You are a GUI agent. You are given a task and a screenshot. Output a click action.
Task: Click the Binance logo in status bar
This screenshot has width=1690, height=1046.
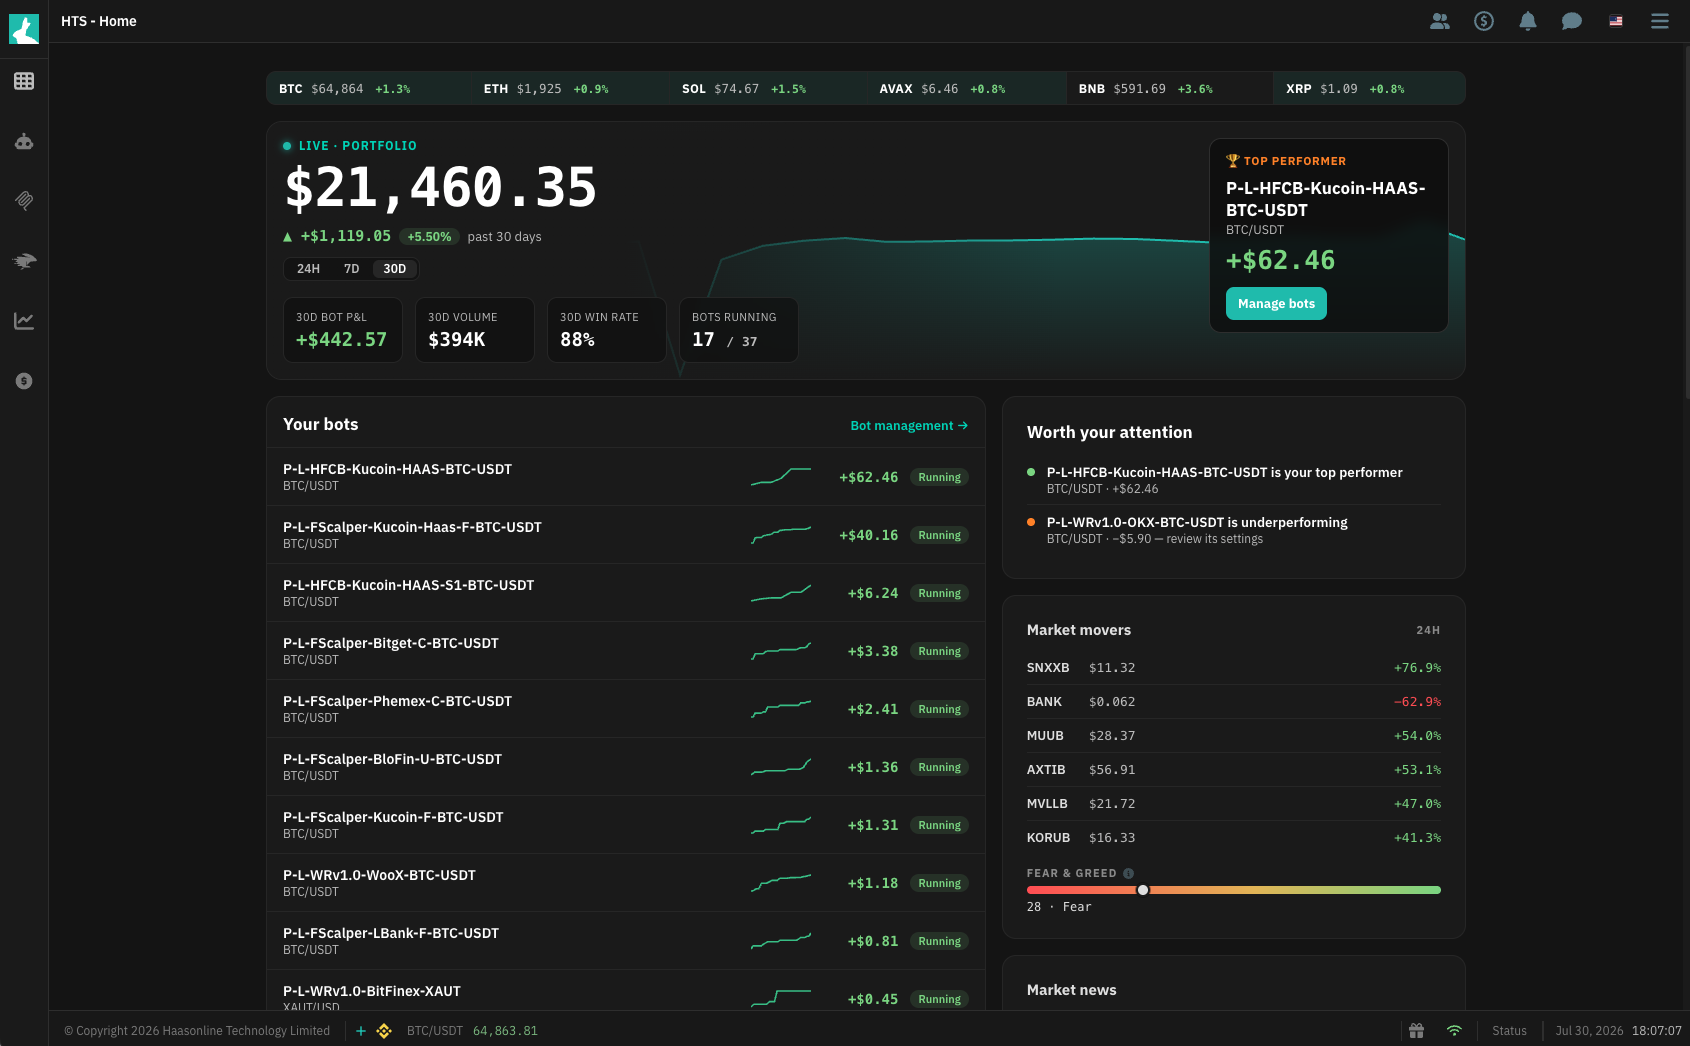pos(384,1031)
